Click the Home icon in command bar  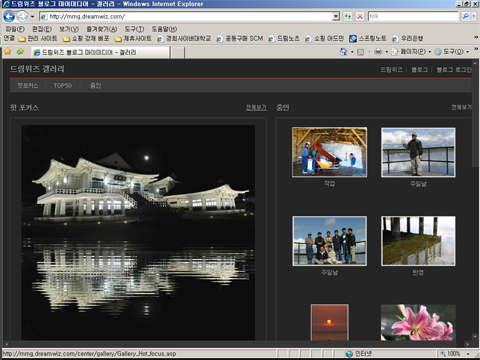coord(343,52)
